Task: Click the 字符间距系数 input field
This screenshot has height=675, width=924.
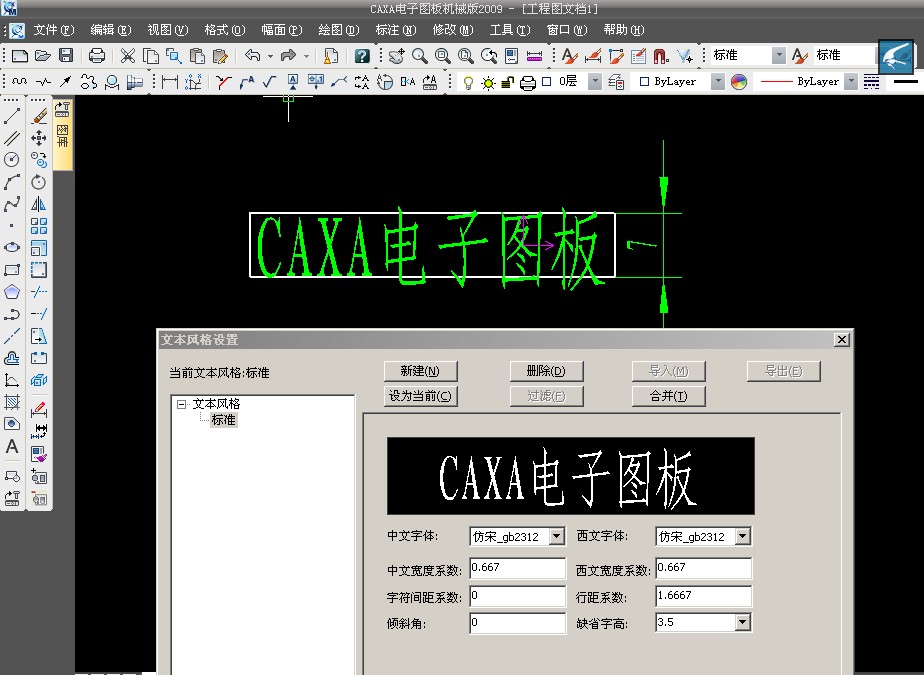Action: tap(517, 595)
